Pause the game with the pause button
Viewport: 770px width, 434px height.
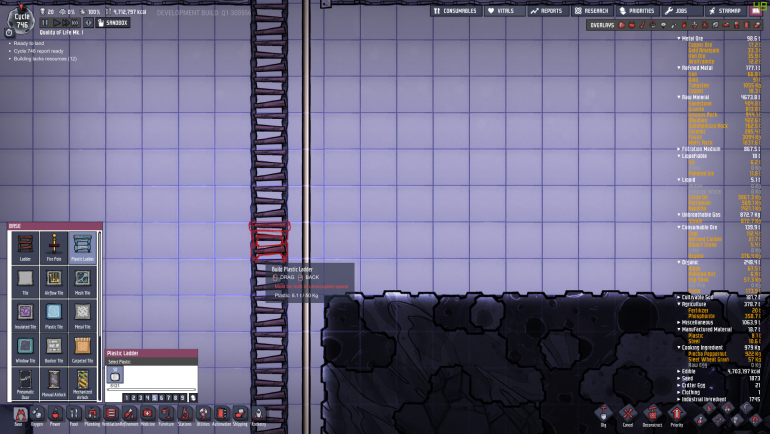pos(45,23)
